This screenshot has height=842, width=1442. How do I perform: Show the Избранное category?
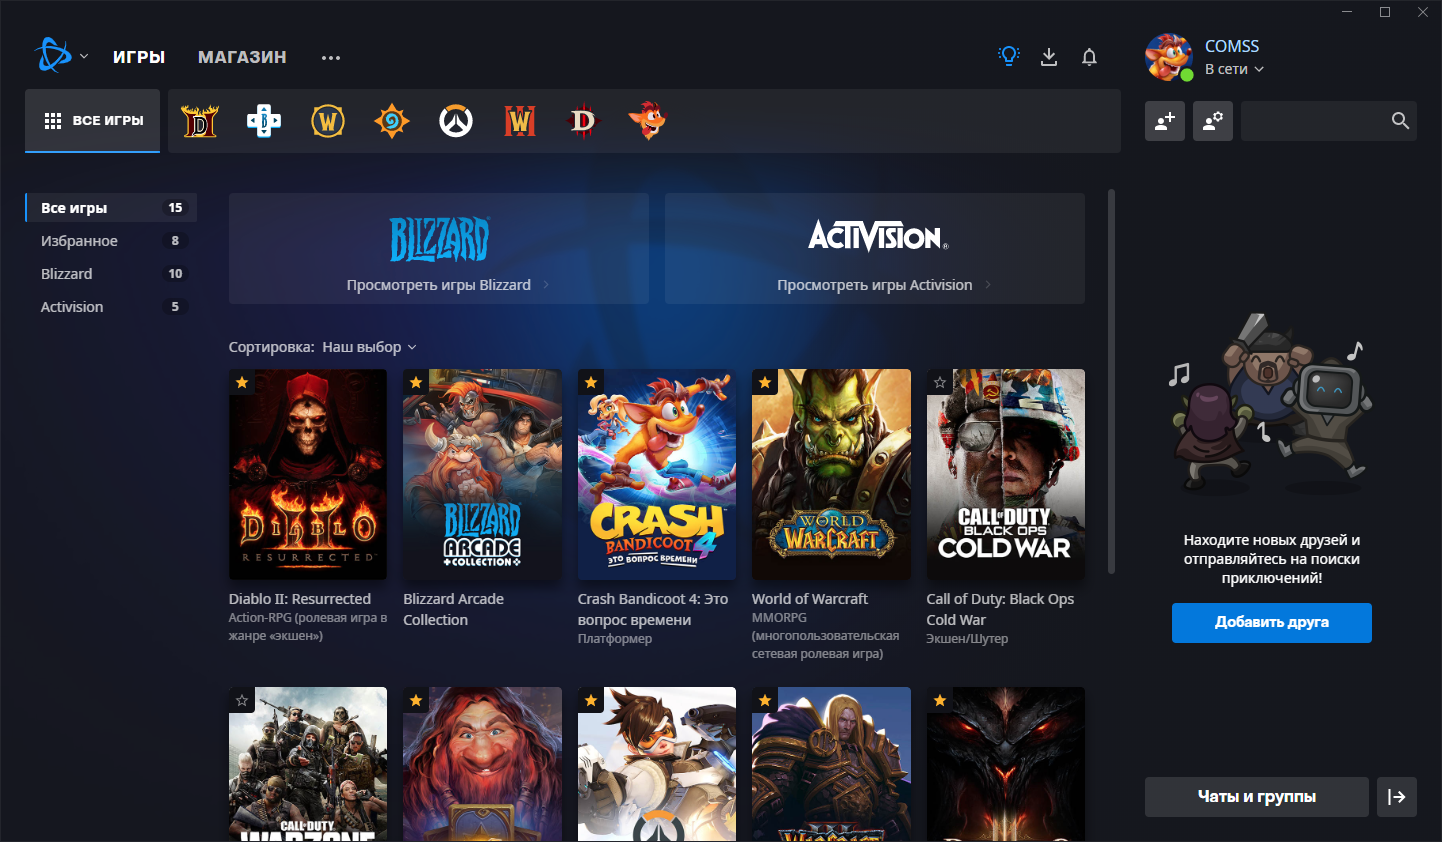click(x=111, y=241)
